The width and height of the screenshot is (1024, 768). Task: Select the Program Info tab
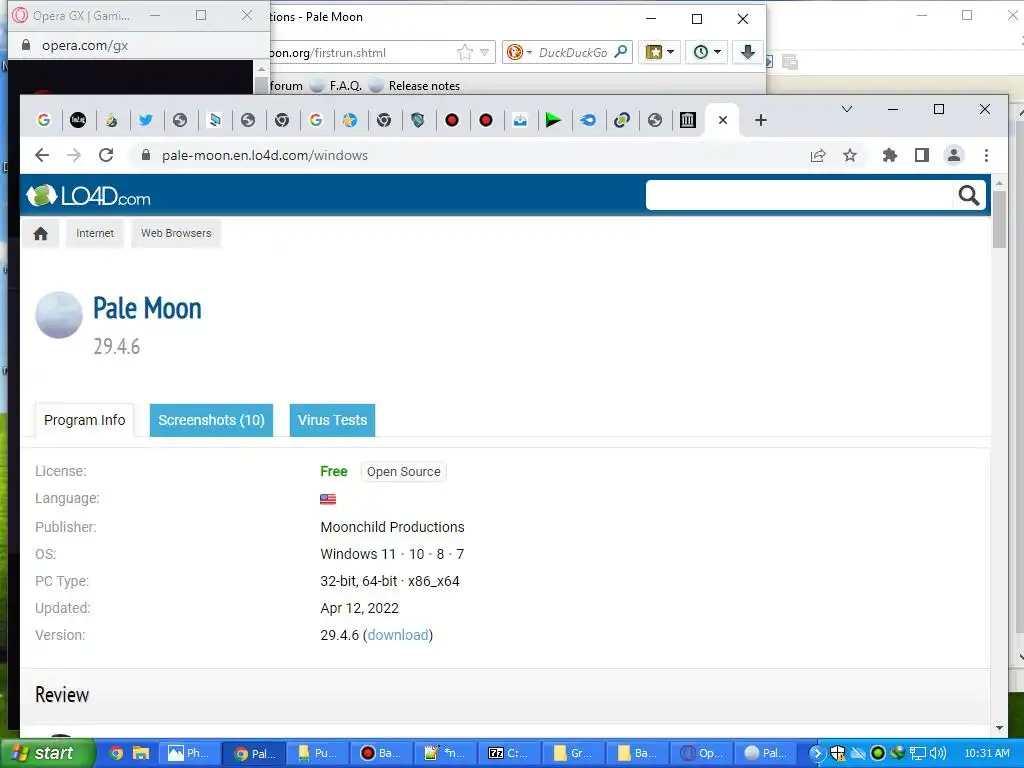click(84, 421)
